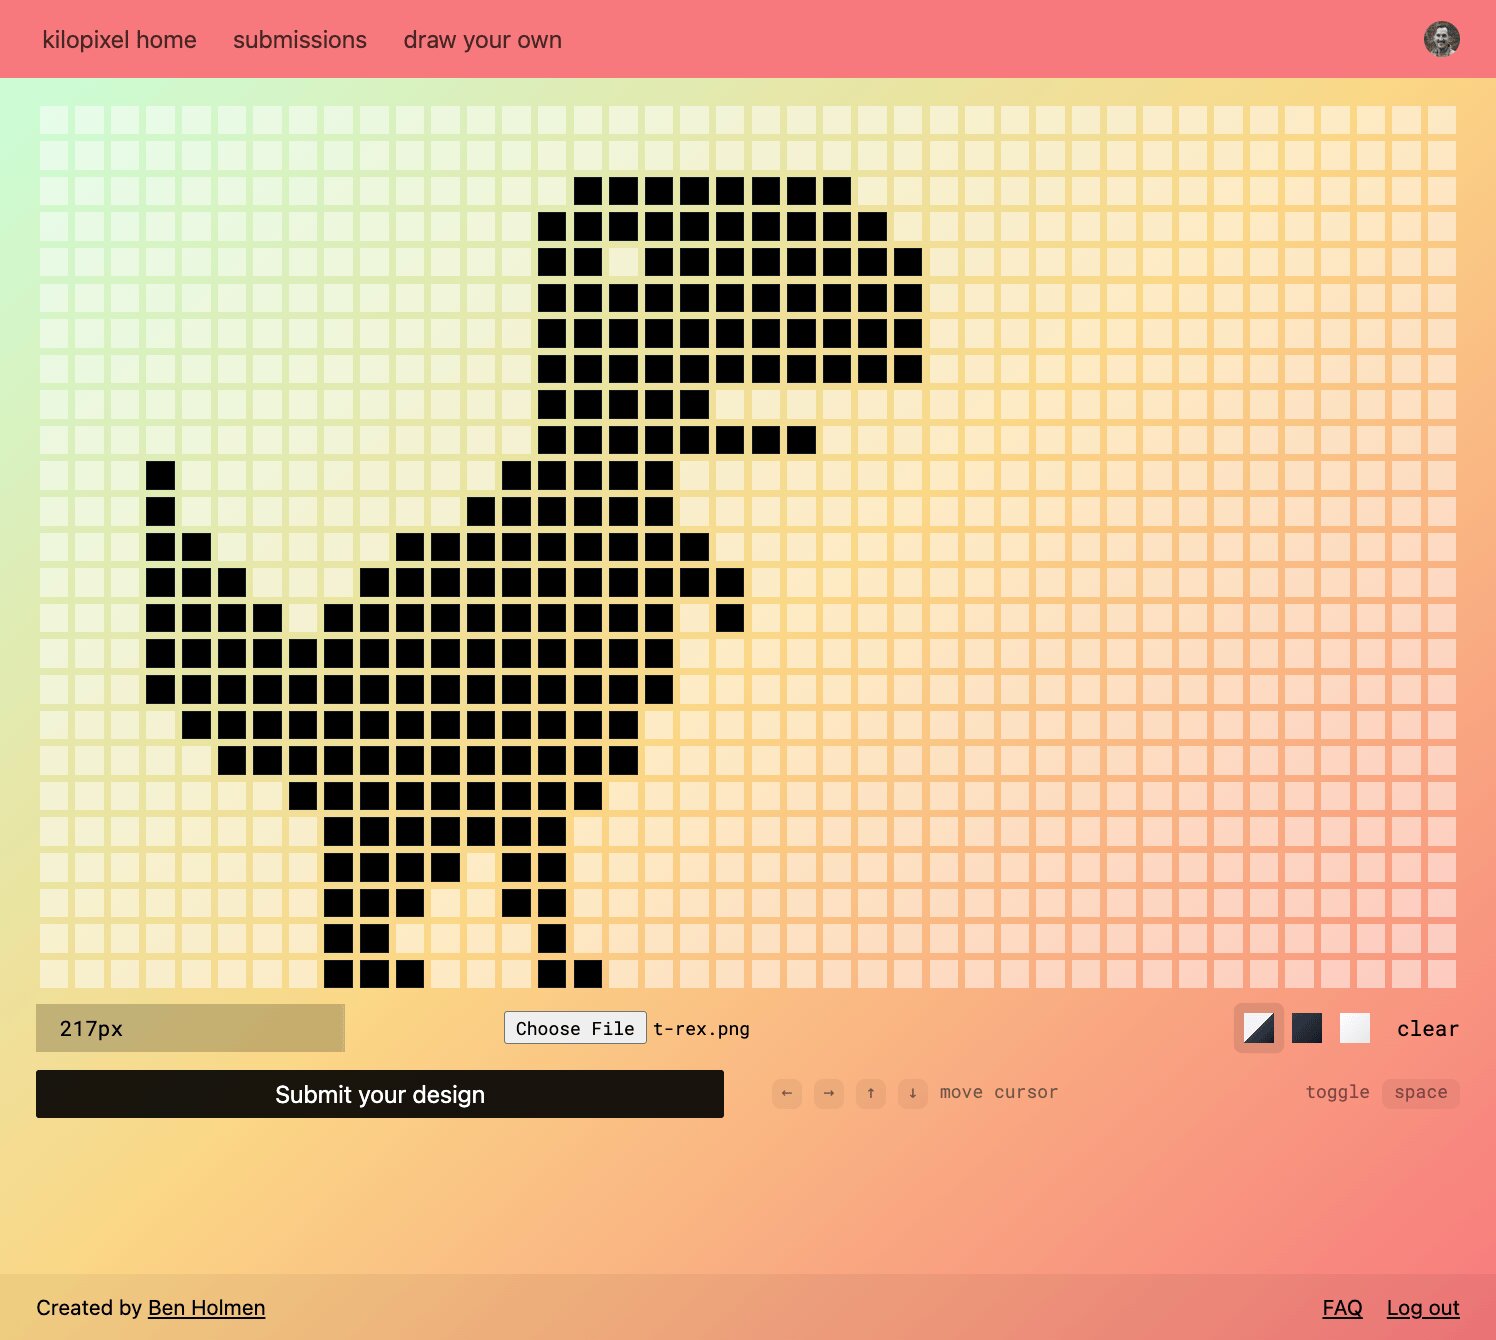Click the right arrow key icon
This screenshot has height=1340, width=1496.
(x=829, y=1093)
